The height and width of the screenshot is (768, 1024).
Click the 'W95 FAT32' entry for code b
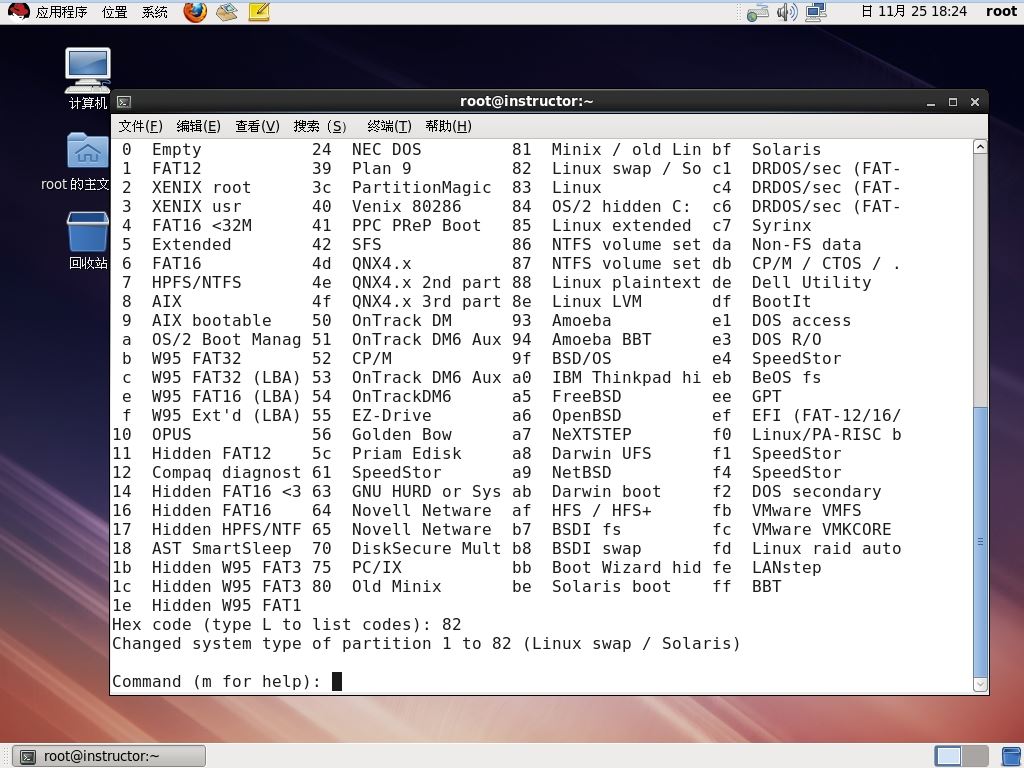point(197,358)
